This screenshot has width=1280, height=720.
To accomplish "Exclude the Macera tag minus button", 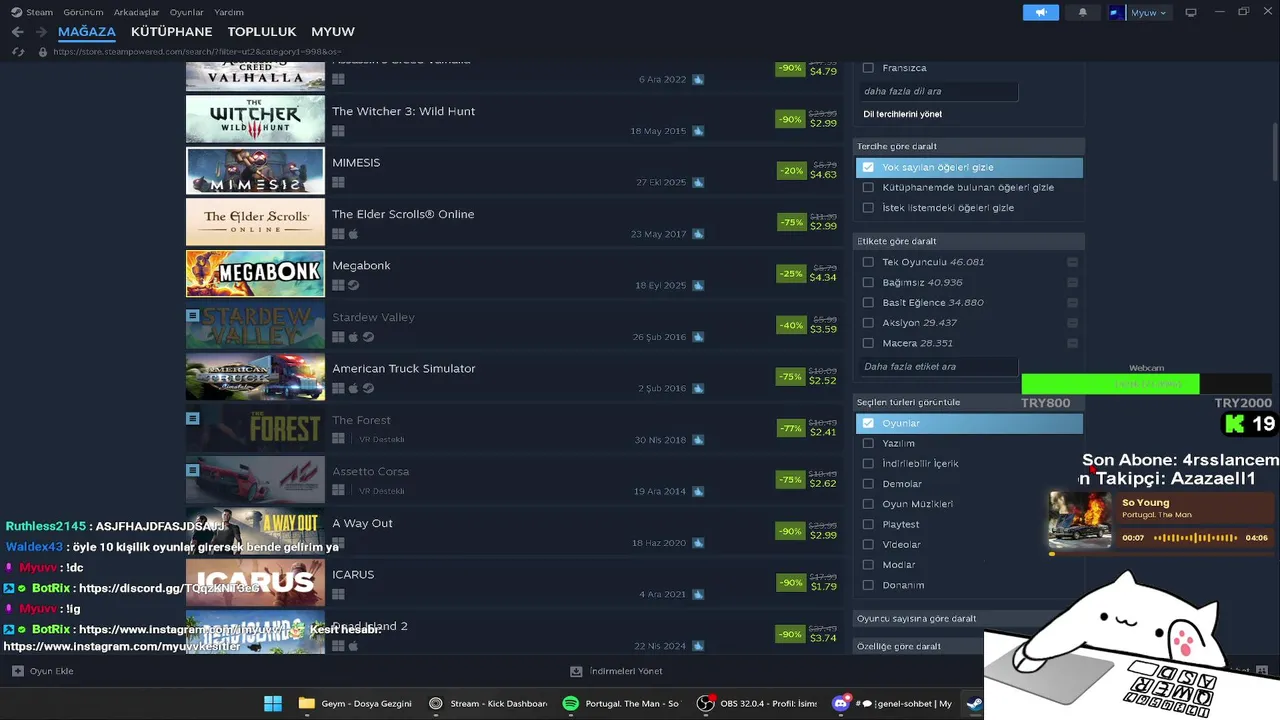I will [x=1072, y=343].
